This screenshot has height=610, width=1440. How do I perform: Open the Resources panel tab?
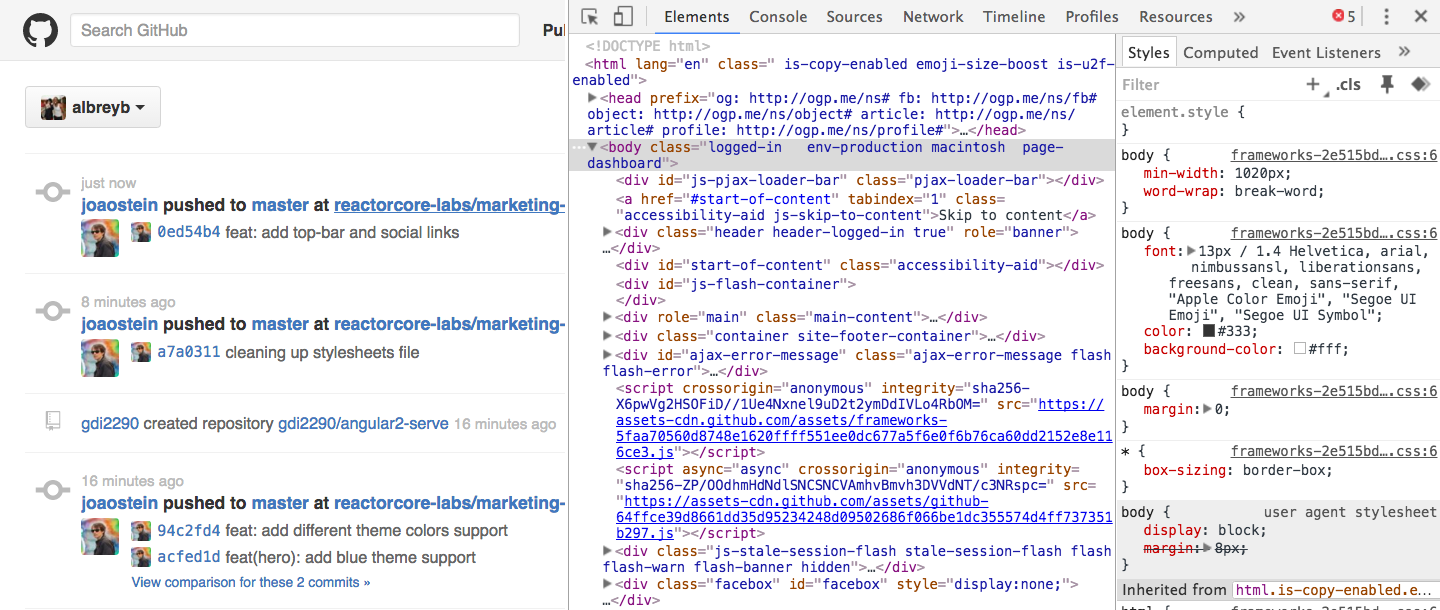[1176, 17]
